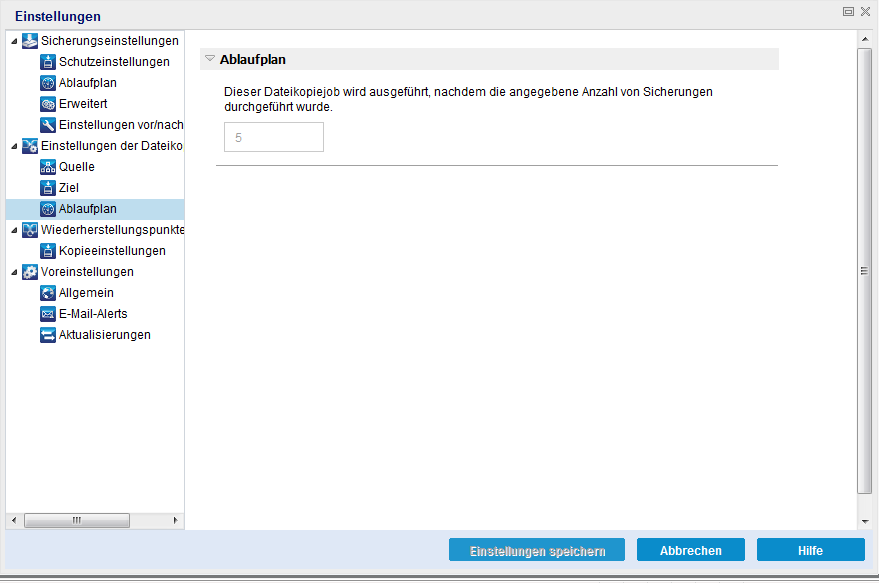Click the Sicherungseinstellungen label

(110, 41)
